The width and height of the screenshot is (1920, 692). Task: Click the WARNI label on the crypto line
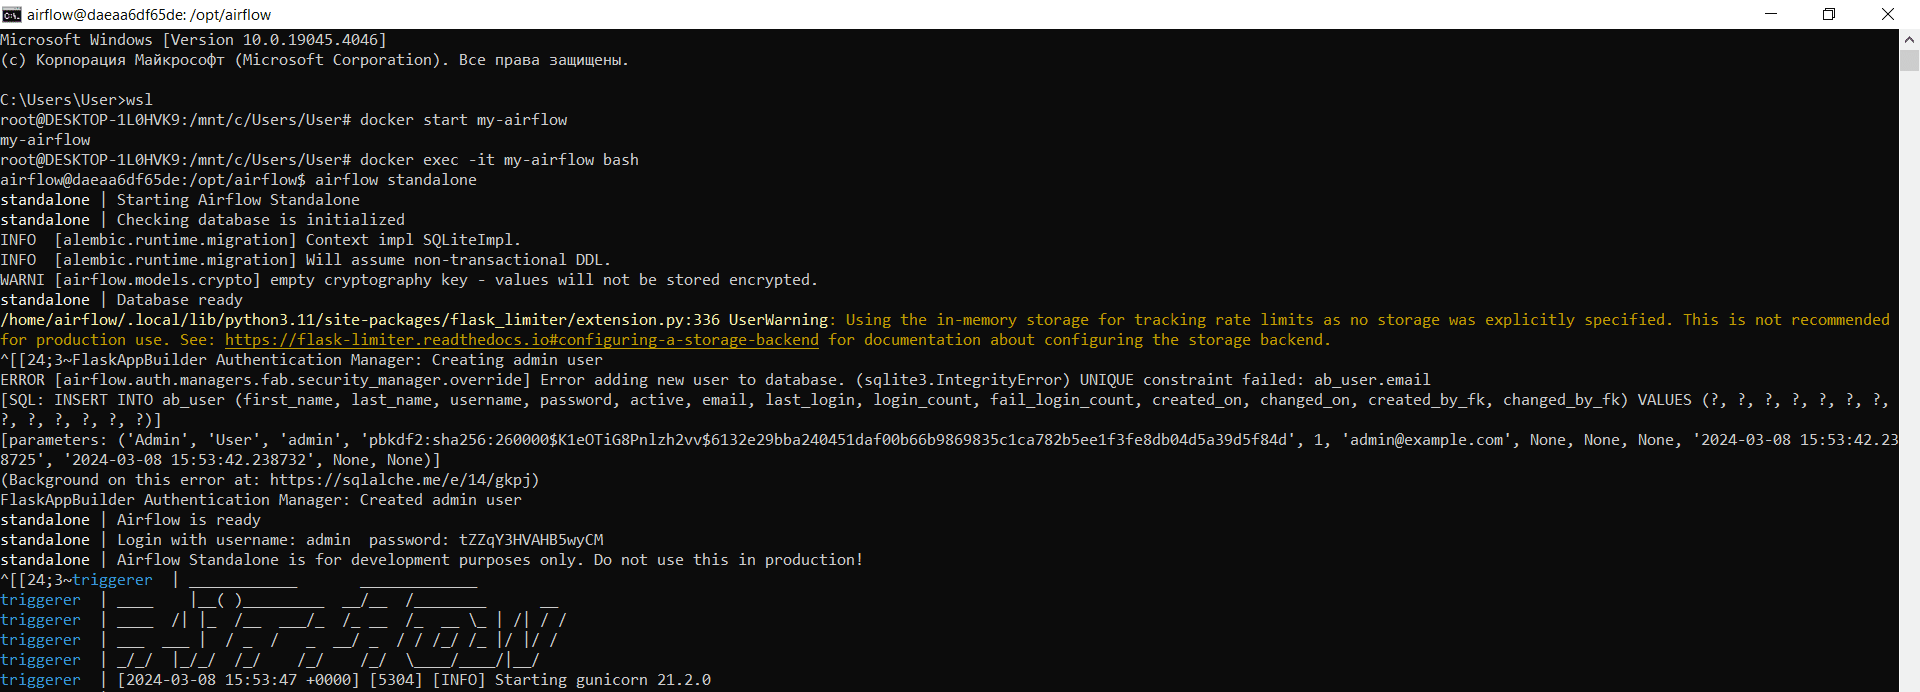23,280
